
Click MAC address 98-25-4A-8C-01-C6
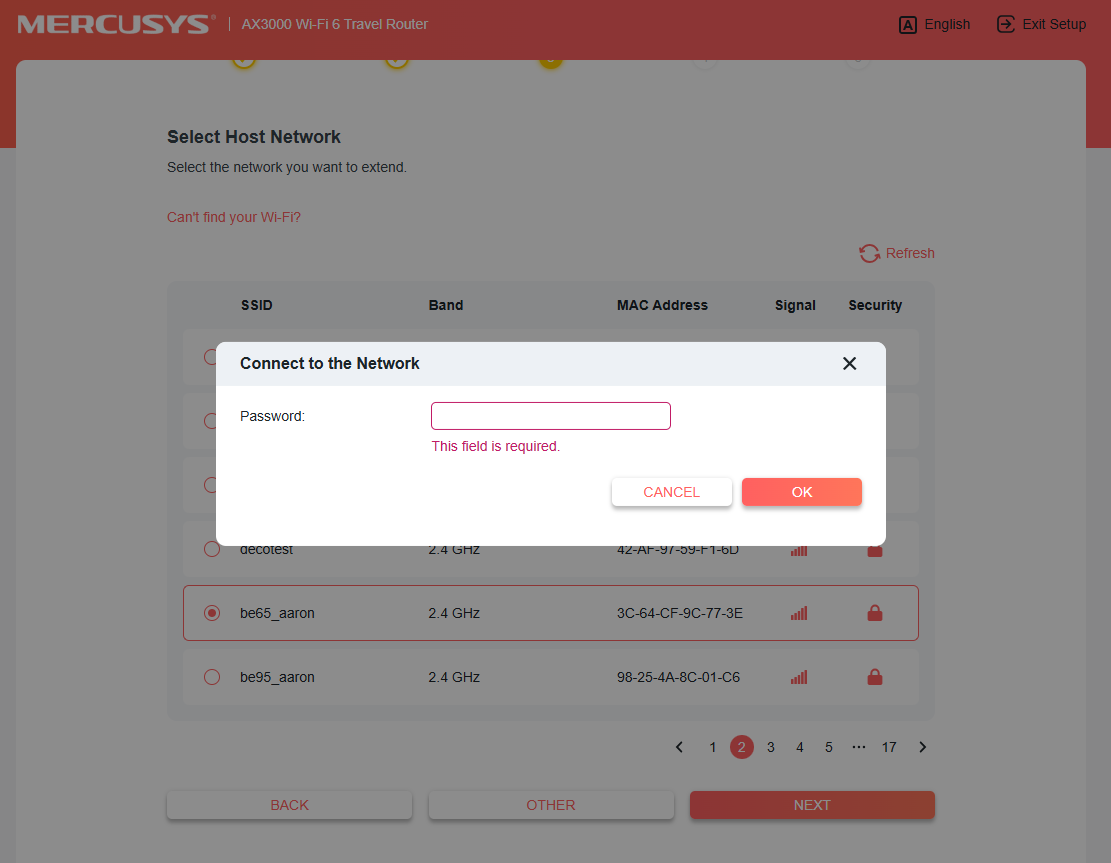coord(678,677)
